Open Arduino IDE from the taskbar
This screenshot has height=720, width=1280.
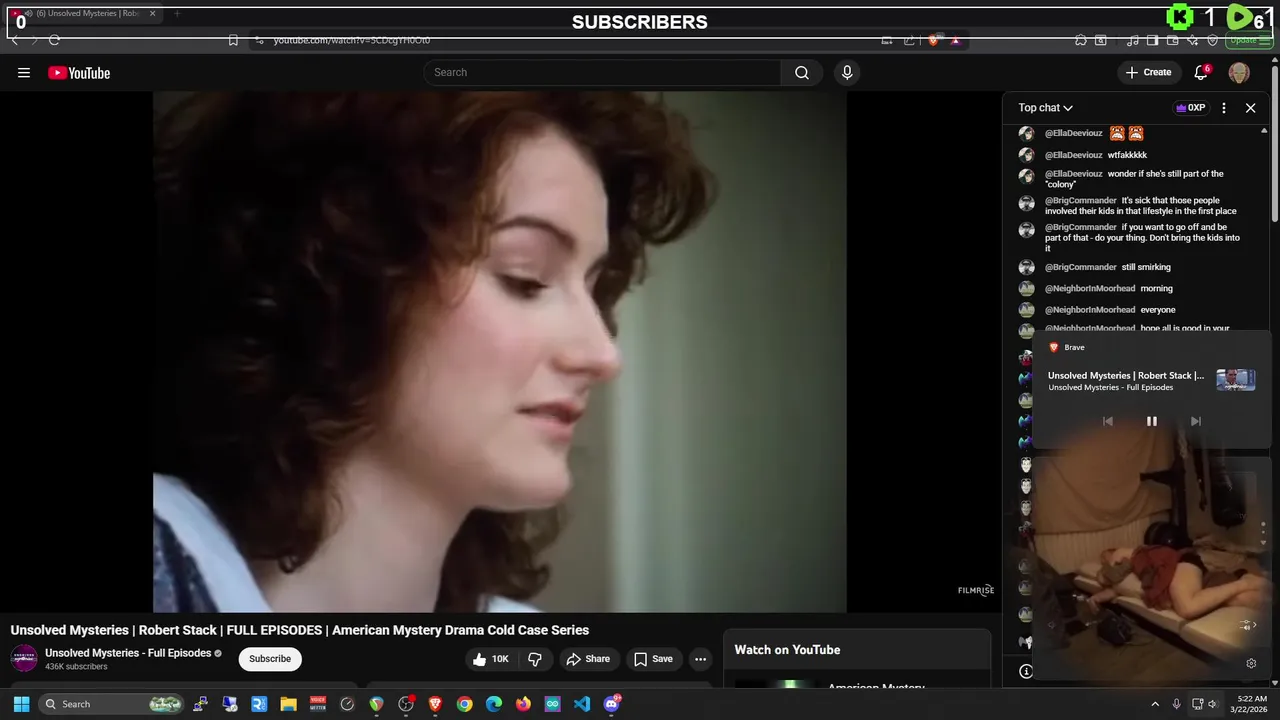553,704
